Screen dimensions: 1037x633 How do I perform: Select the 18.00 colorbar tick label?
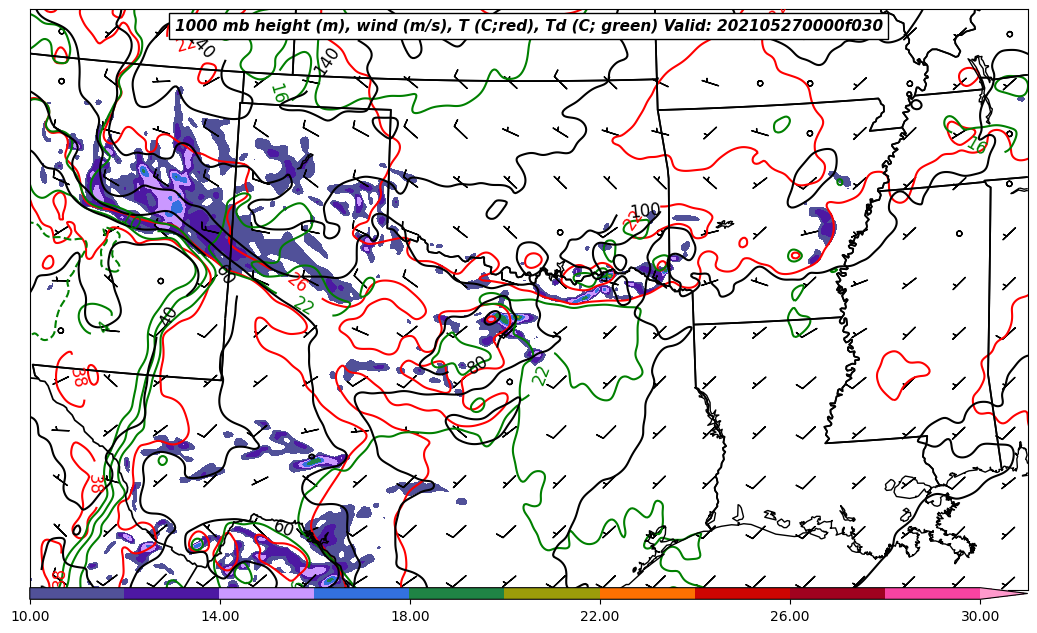410,616
